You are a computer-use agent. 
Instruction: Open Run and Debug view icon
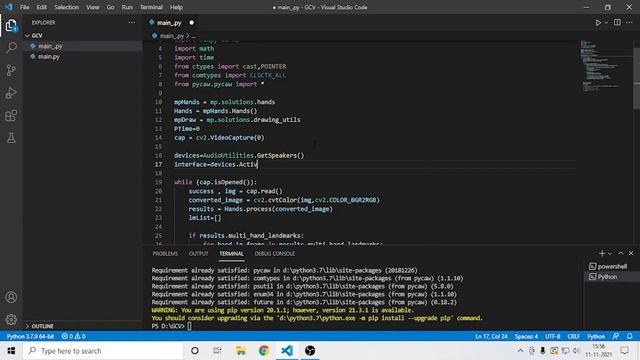(x=11, y=93)
